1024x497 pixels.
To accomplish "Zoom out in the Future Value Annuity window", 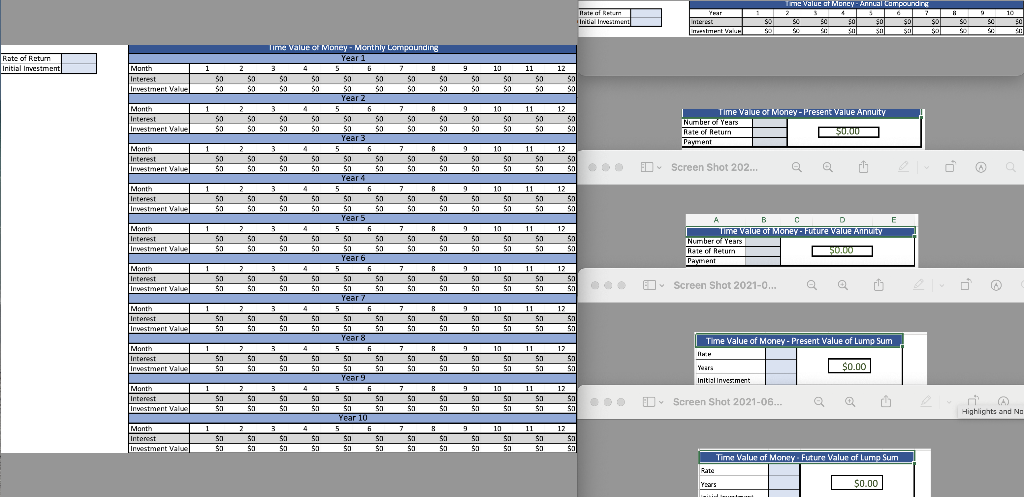I will click(x=797, y=167).
